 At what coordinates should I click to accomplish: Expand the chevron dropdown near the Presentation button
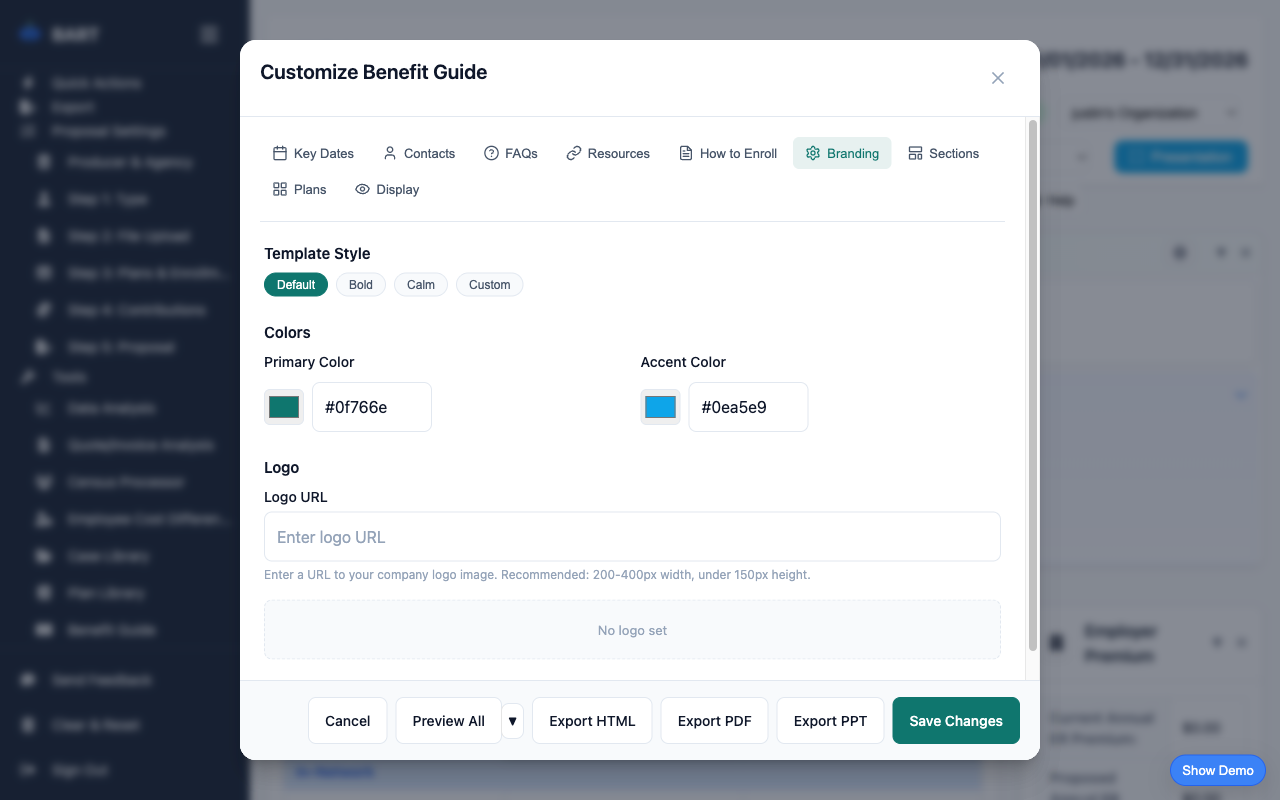click(x=1083, y=157)
